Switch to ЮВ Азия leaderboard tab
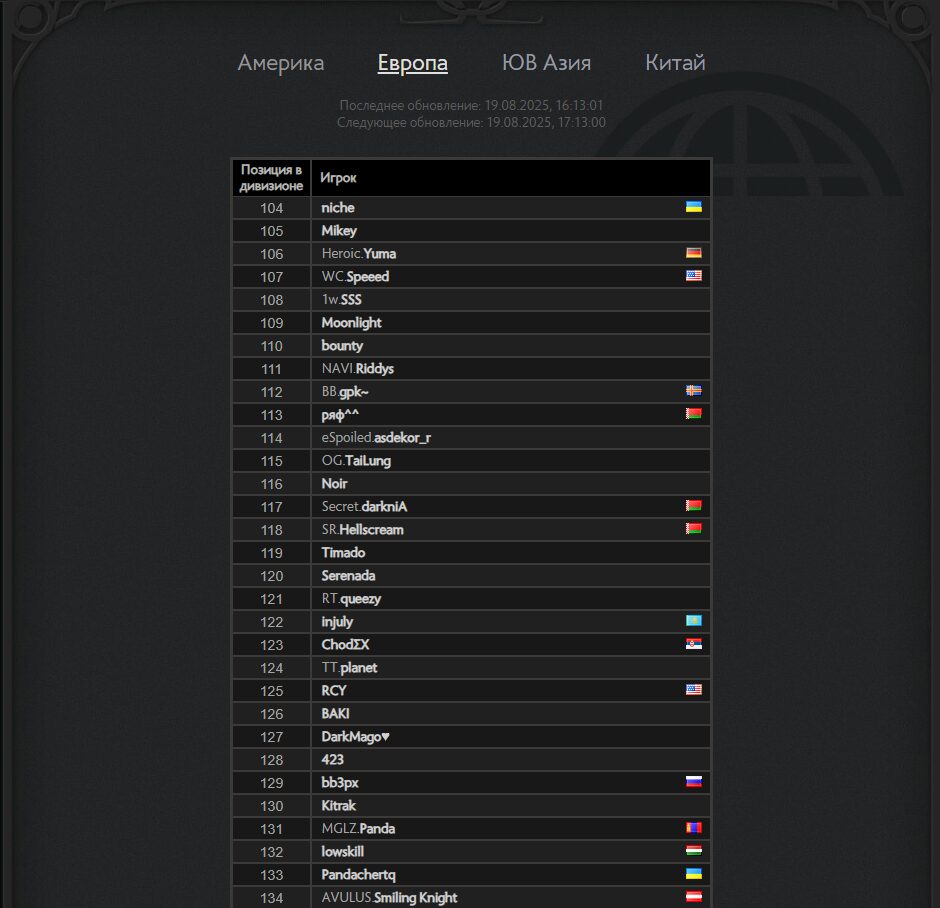The width and height of the screenshot is (940, 908). pyautogui.click(x=546, y=63)
